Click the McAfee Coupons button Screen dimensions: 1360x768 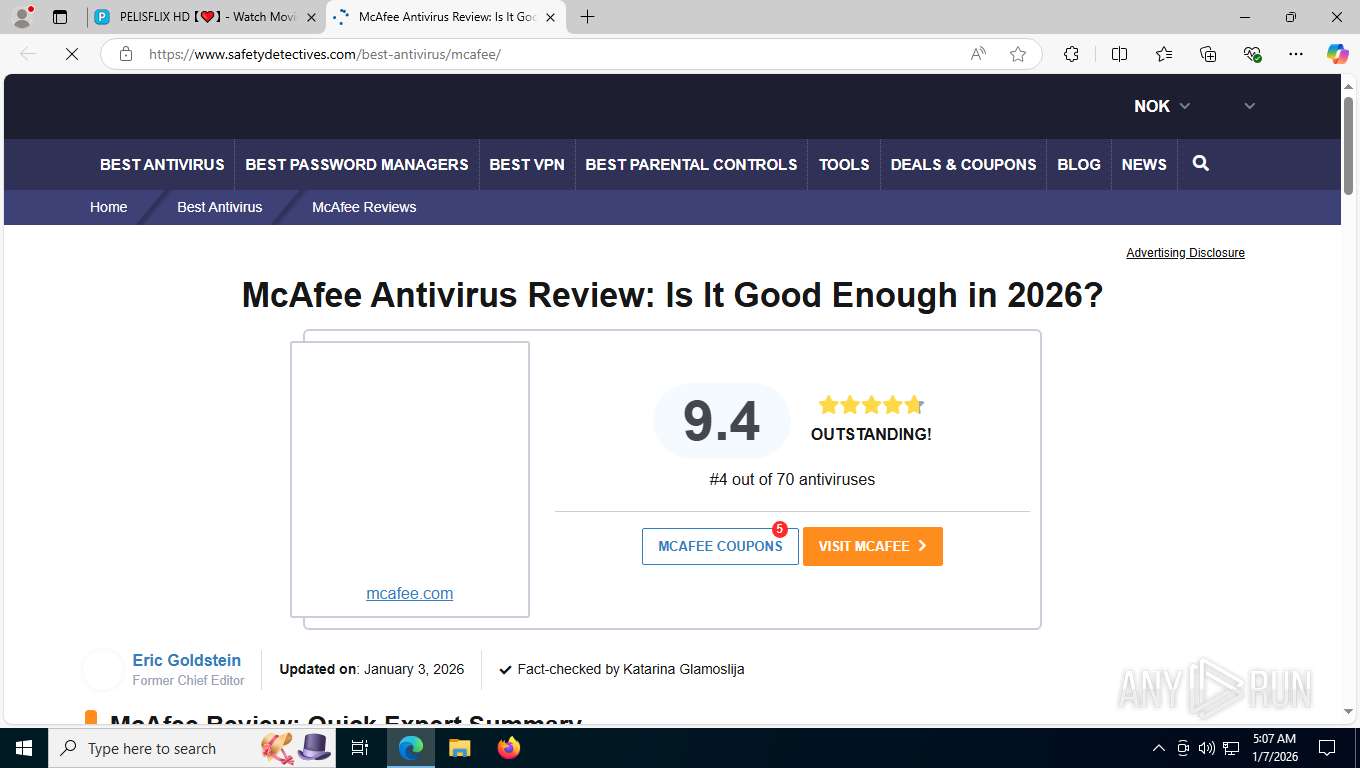pyautogui.click(x=720, y=546)
